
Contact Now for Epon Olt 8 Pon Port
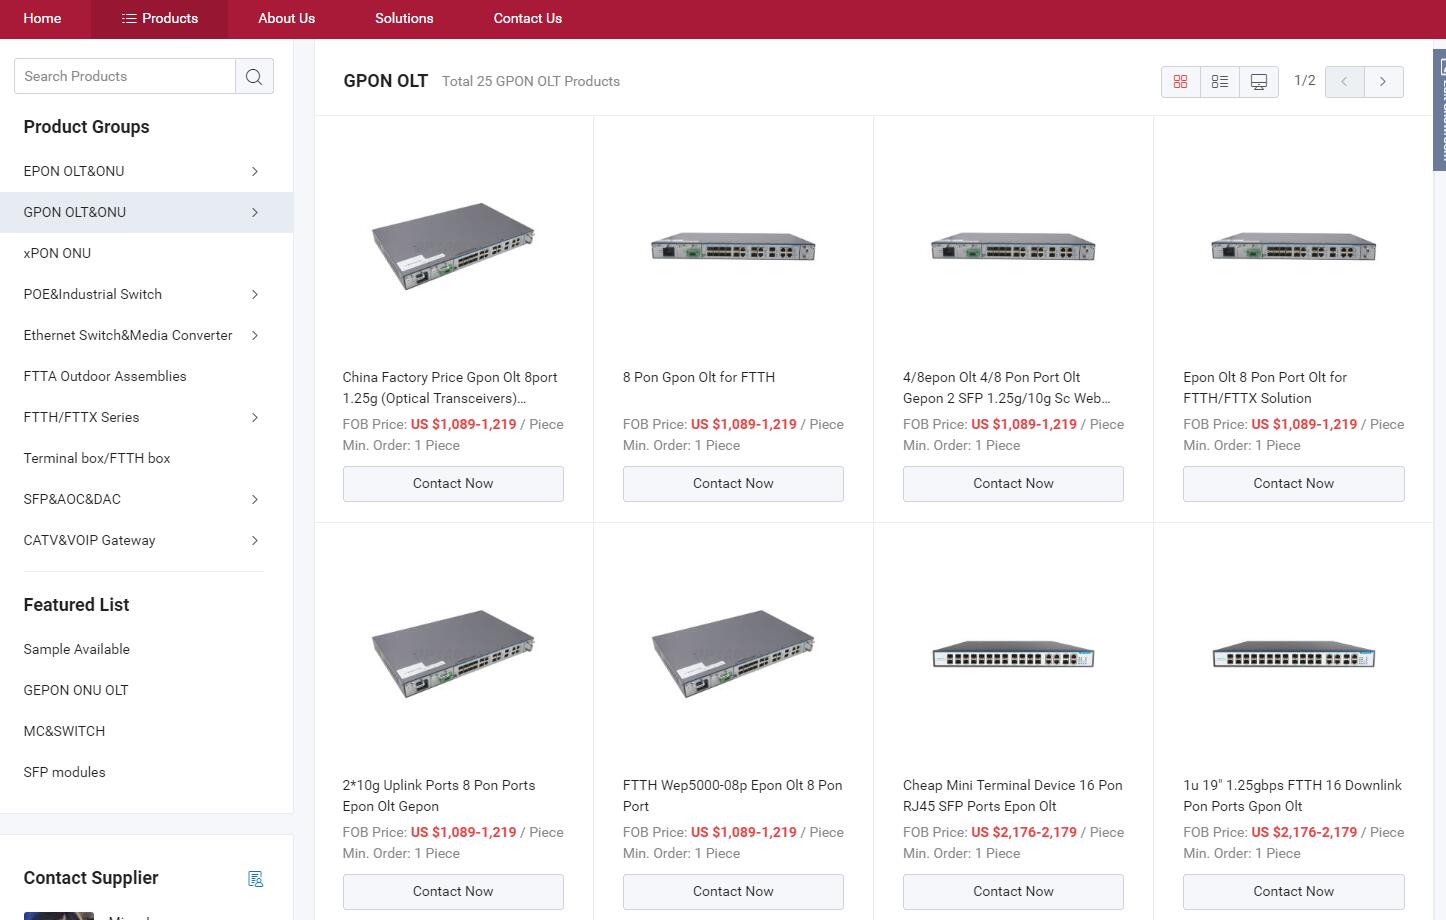(x=1294, y=483)
